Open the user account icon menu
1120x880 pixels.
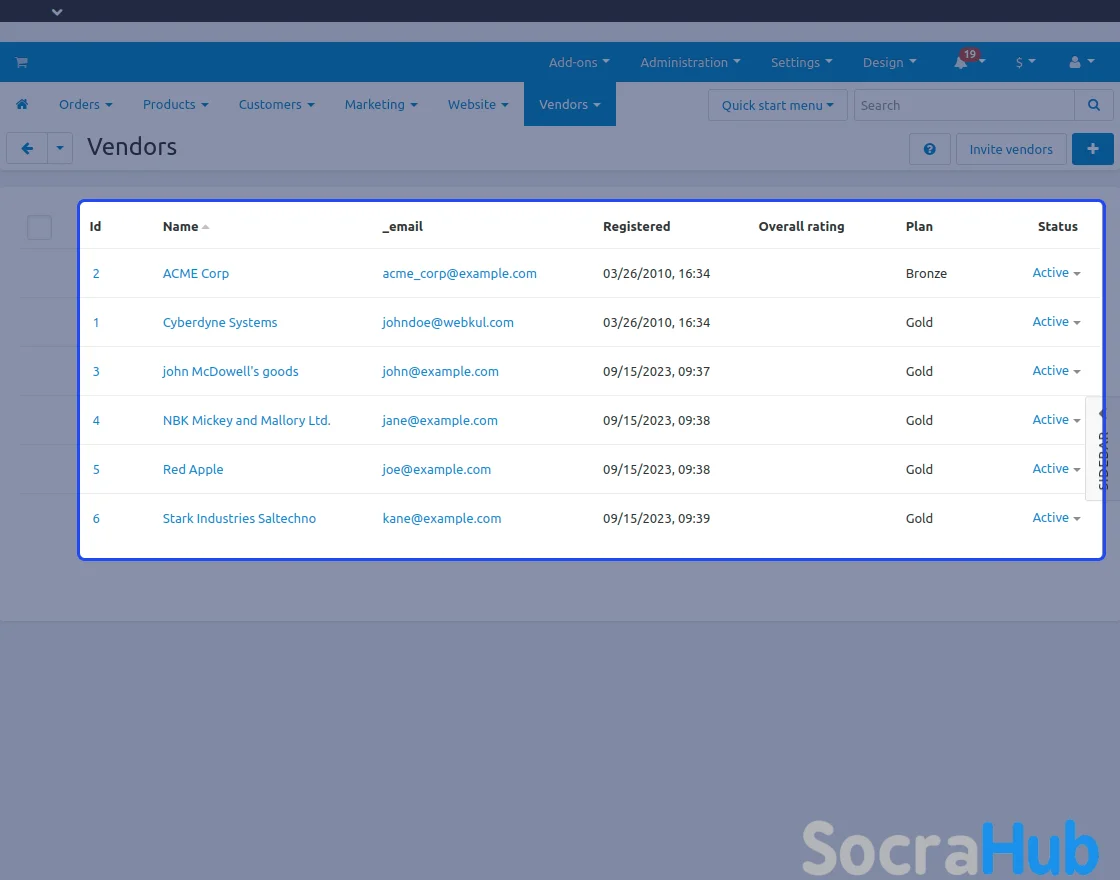(x=1080, y=62)
